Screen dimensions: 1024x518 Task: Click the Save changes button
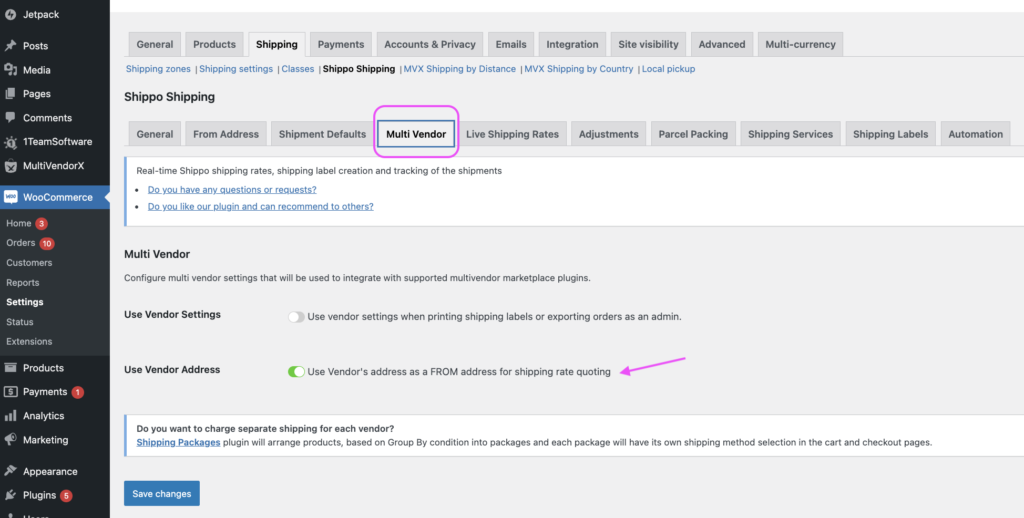click(162, 494)
